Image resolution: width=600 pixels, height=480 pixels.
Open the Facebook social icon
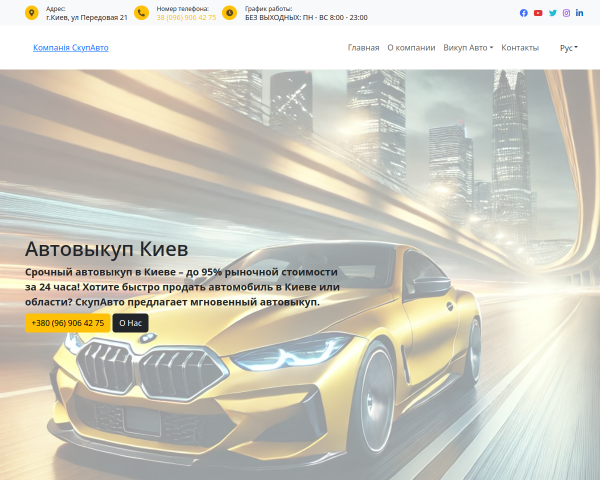(523, 13)
